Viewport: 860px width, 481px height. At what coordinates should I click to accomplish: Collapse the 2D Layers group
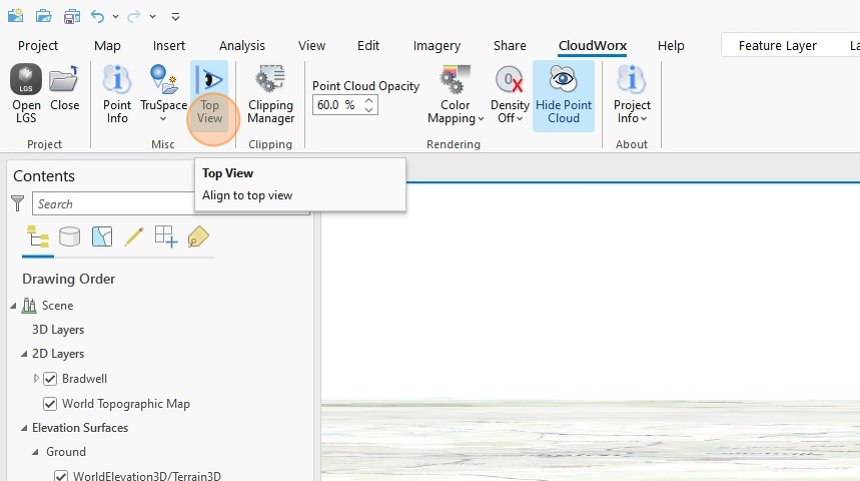coord(24,354)
